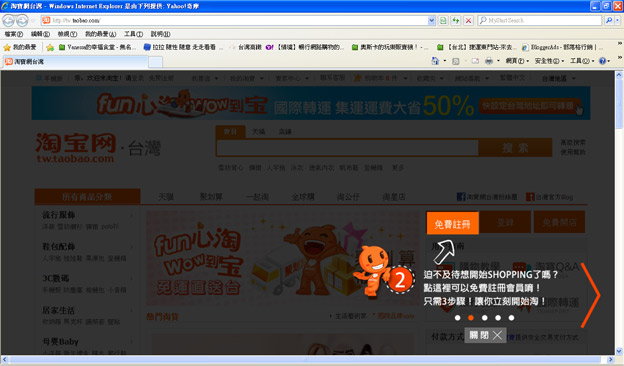
Task: Jump to the fifth tutorial step dot
Action: 511,318
